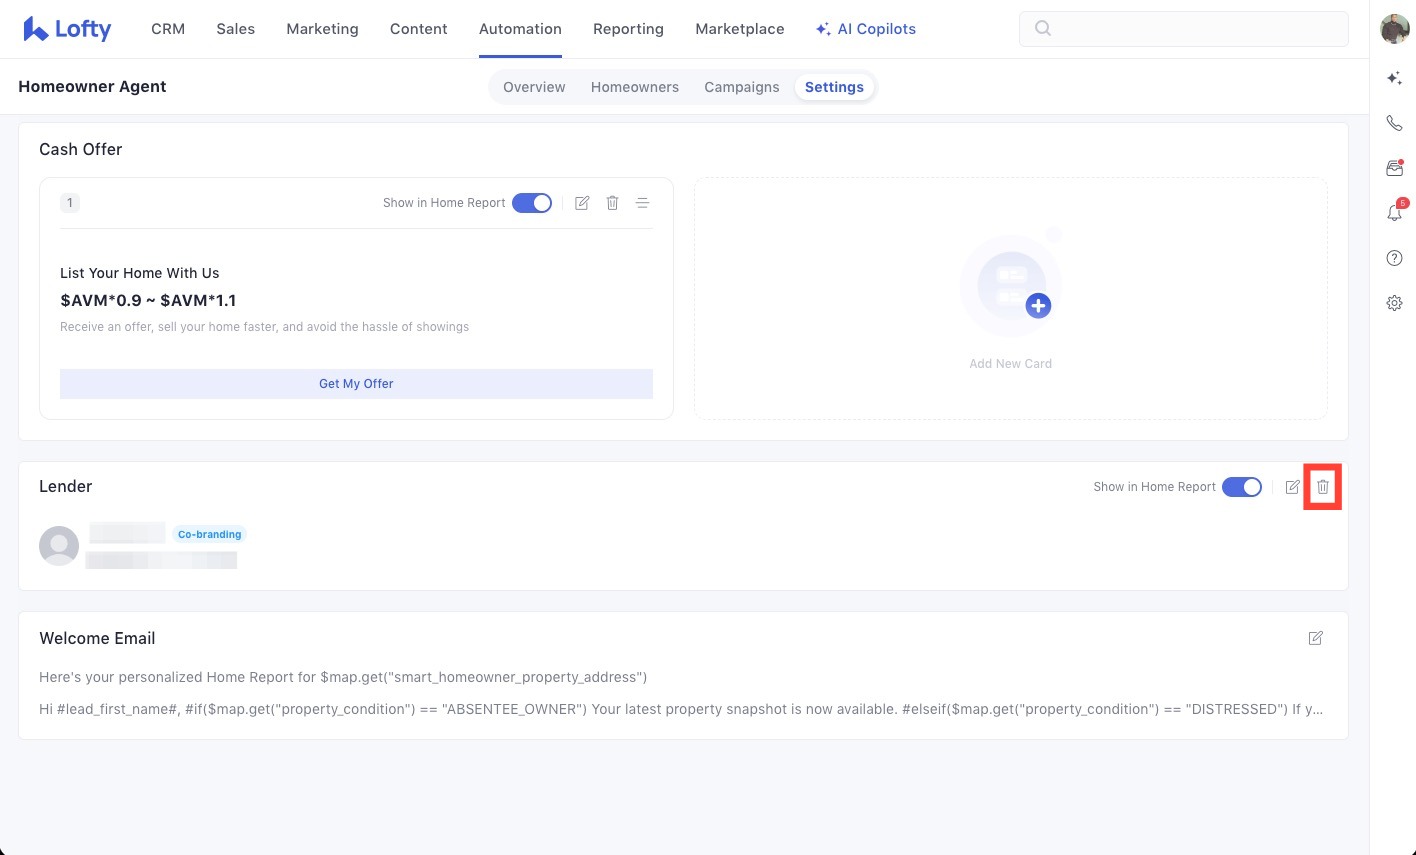
Task: Click the Get My Offer button
Action: click(356, 384)
